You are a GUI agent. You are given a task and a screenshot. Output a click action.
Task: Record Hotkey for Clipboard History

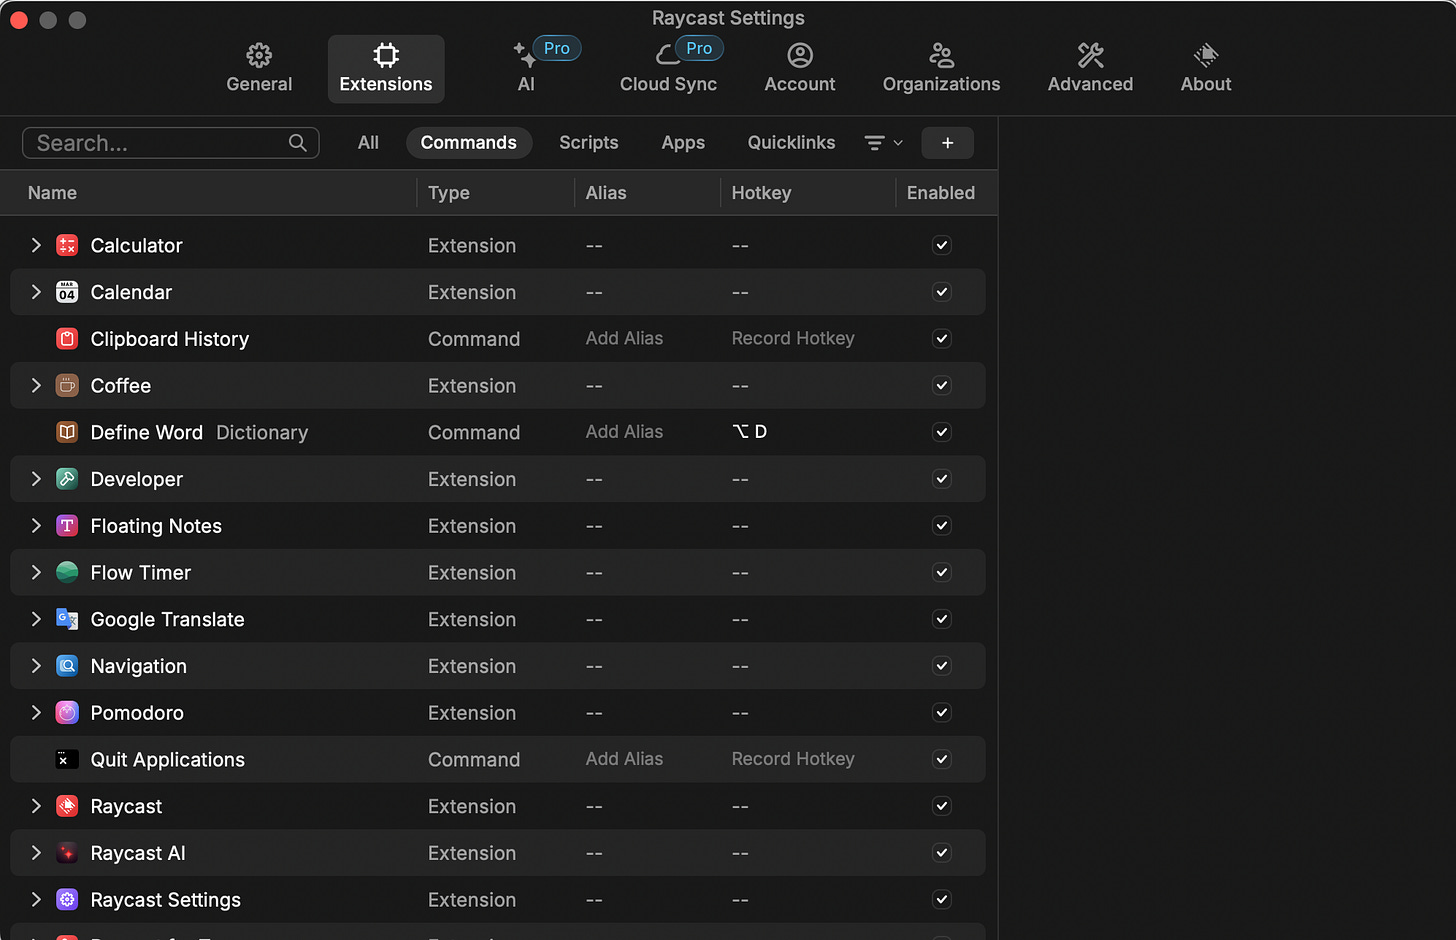tap(793, 339)
